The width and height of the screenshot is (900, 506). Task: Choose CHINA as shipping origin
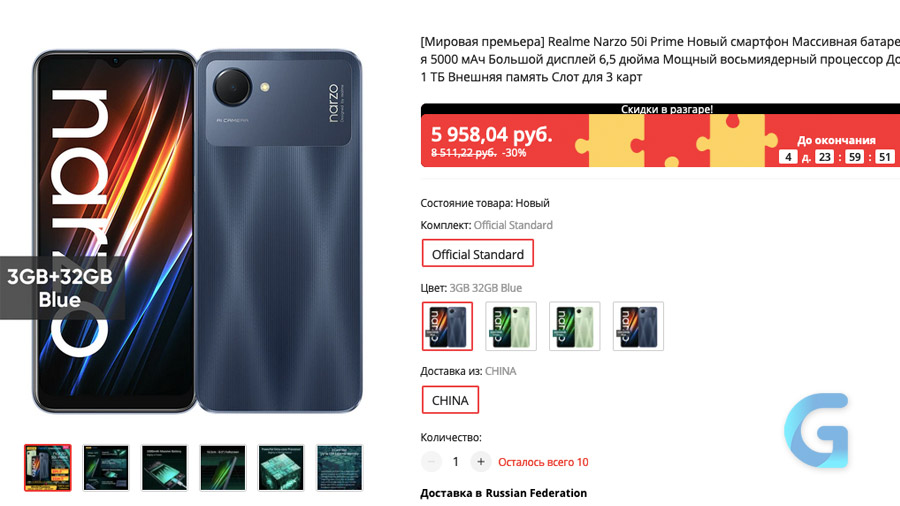tap(450, 400)
